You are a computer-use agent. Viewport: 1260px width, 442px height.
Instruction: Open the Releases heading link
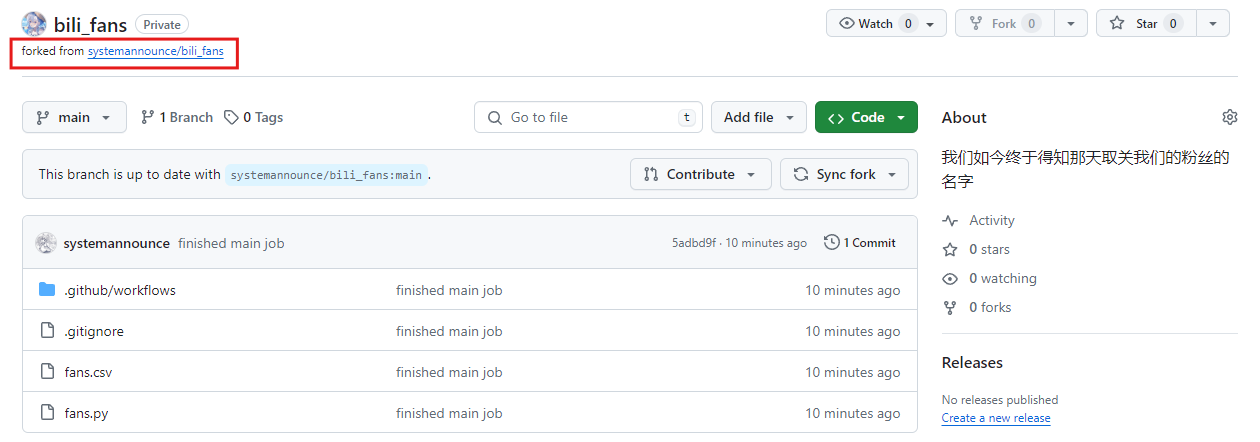coord(972,362)
